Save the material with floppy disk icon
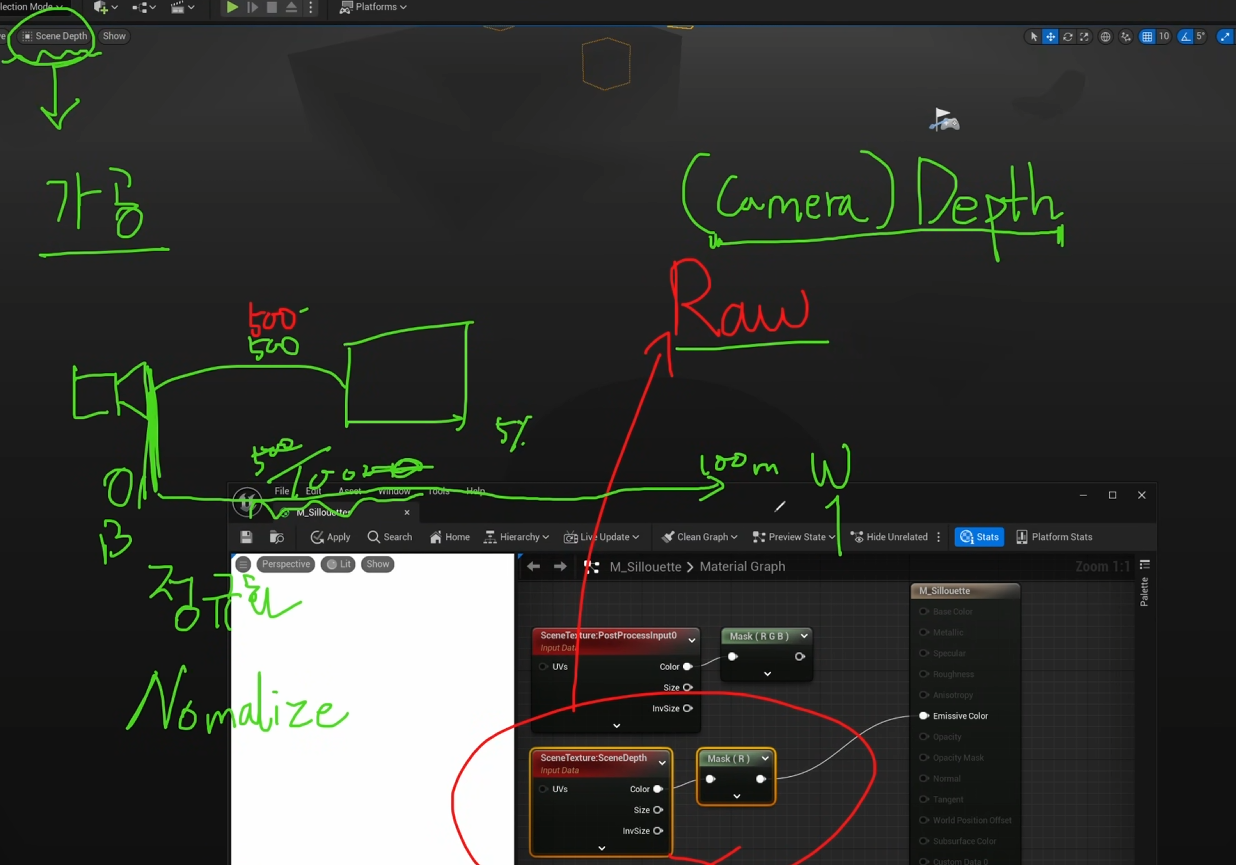The height and width of the screenshot is (865, 1236). pos(246,537)
